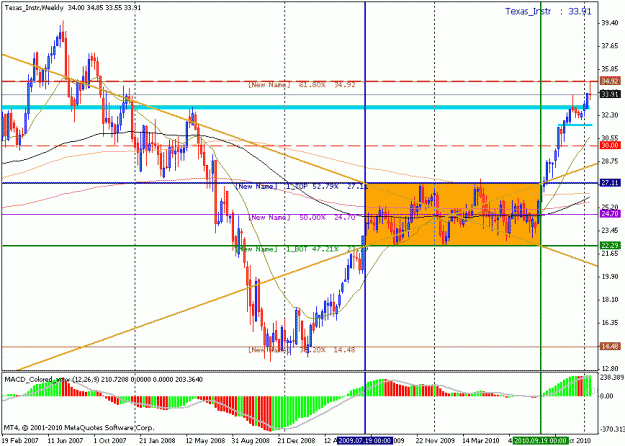Click the green 2010.09.19 00:00 time marker
The image size is (625, 446).
540,441
